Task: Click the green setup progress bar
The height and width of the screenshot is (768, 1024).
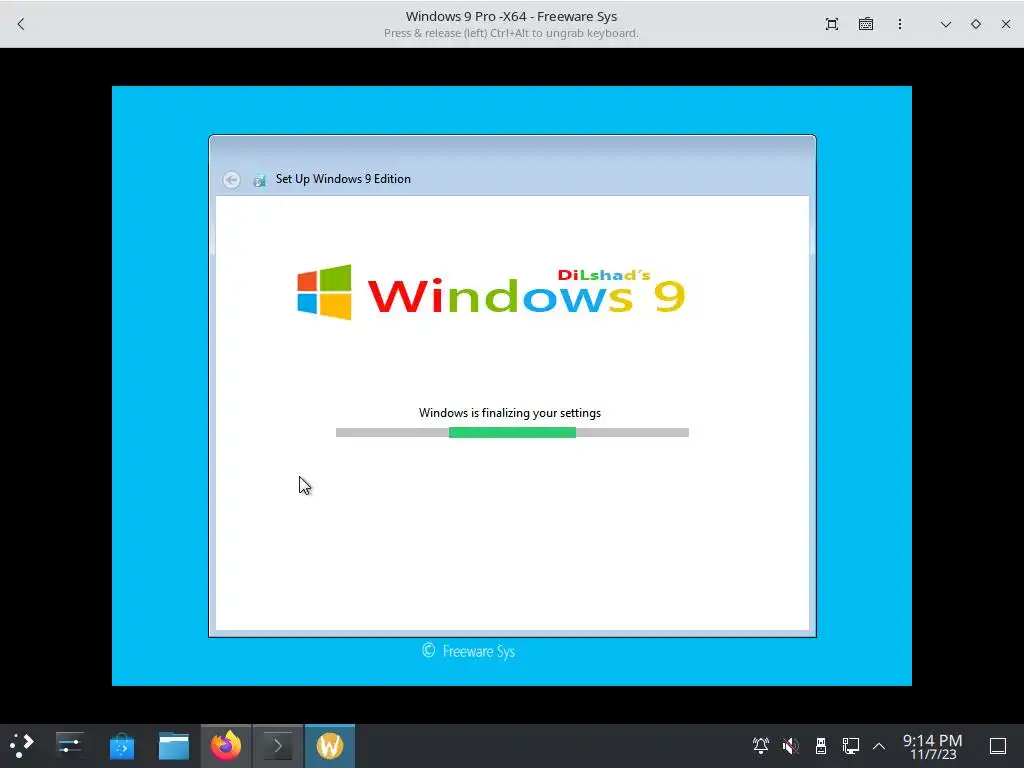Action: point(512,432)
